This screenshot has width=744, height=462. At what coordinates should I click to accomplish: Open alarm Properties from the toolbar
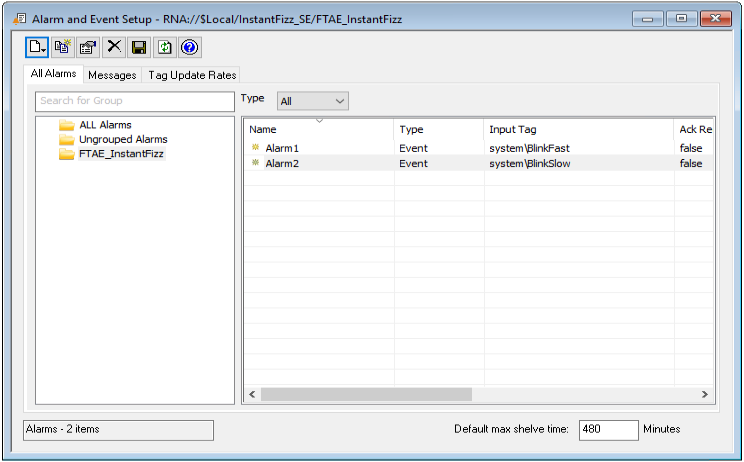click(88, 47)
